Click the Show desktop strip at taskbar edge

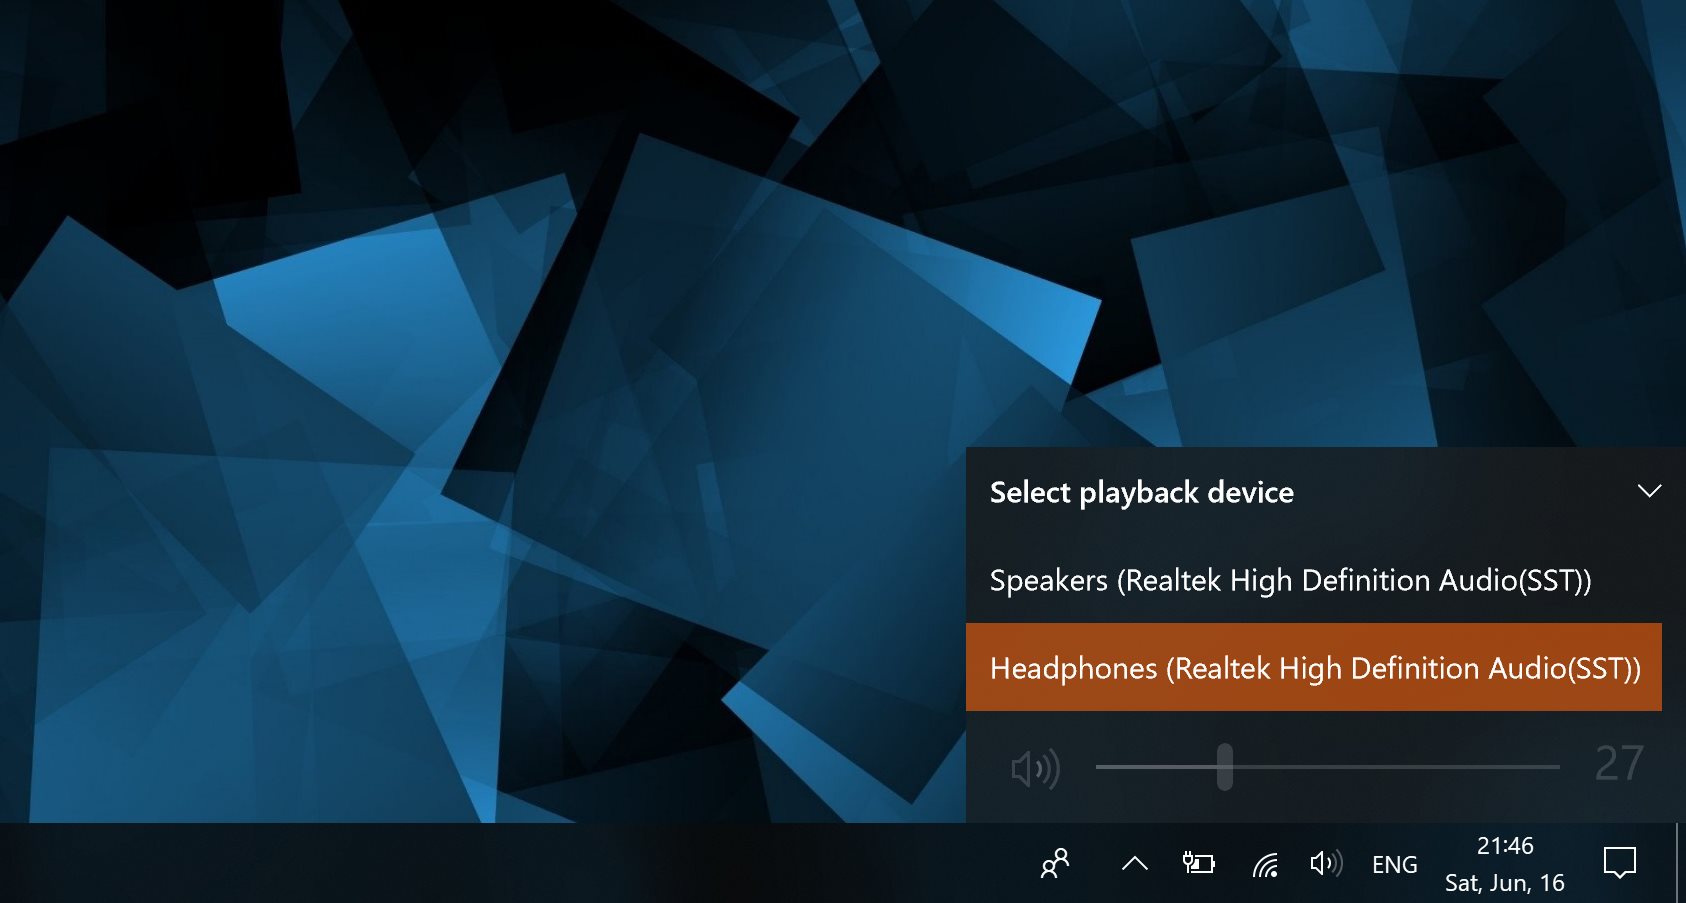[1680, 863]
